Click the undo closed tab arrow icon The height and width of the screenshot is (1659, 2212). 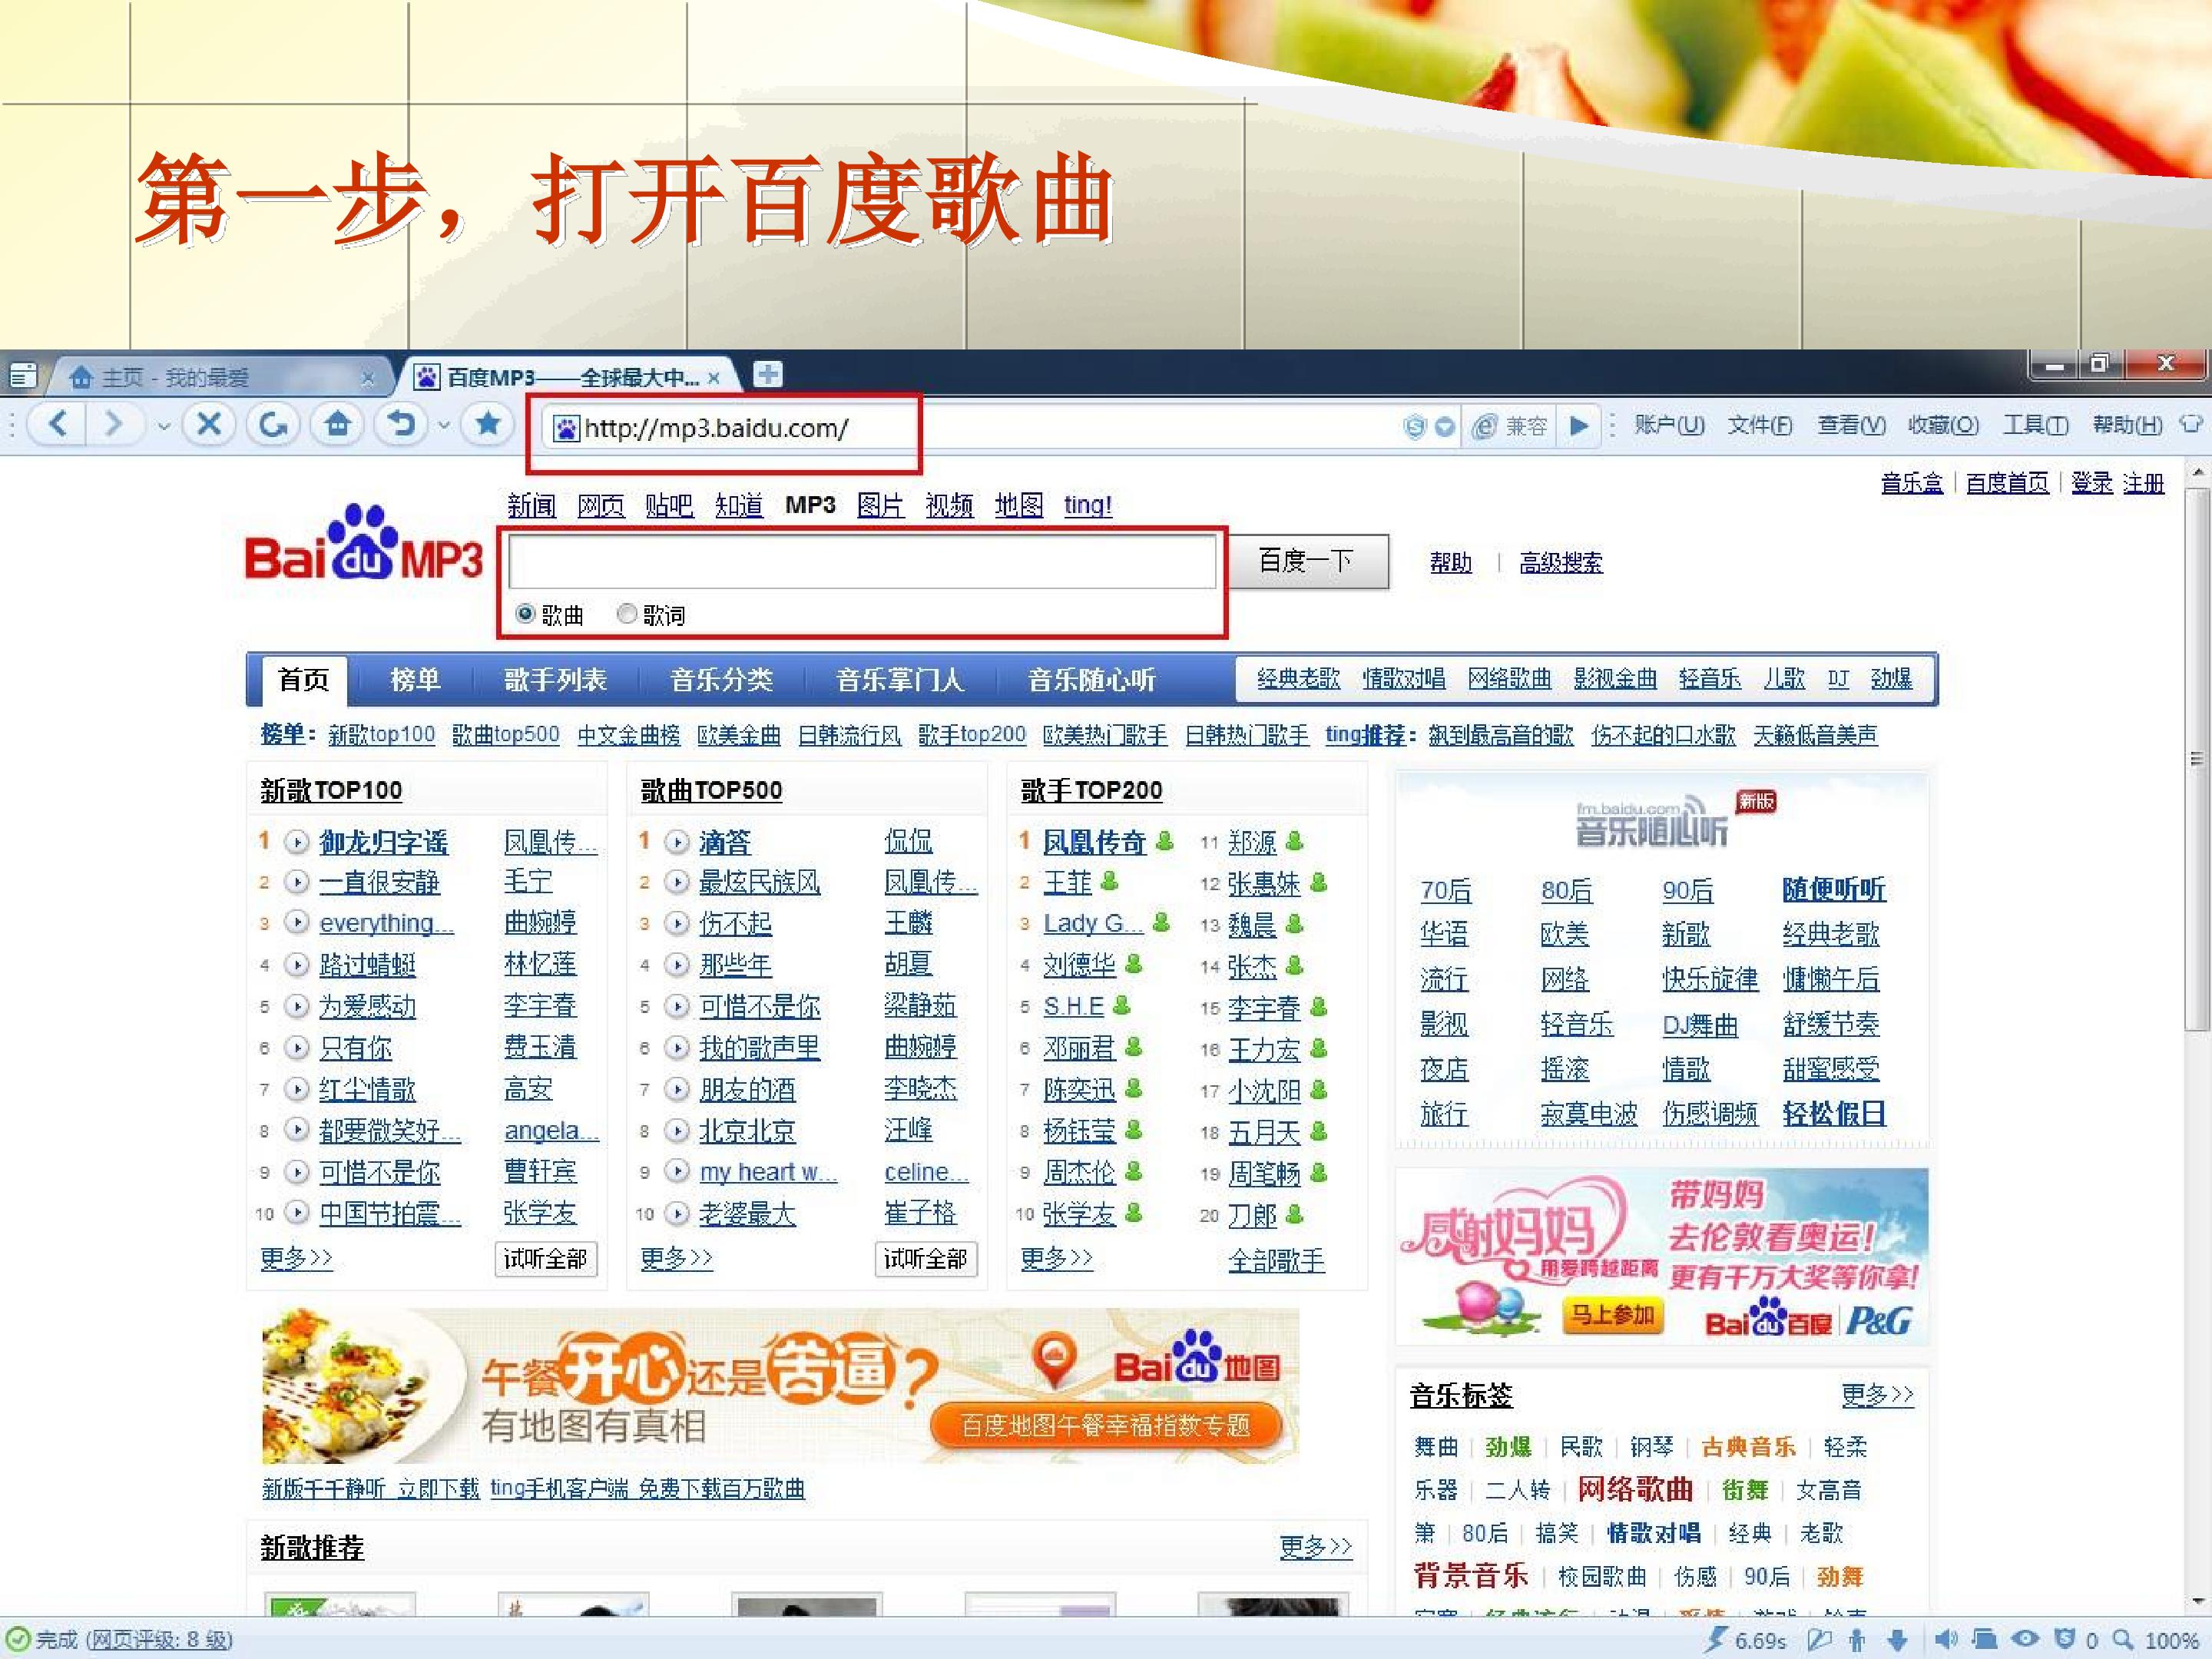(x=401, y=425)
